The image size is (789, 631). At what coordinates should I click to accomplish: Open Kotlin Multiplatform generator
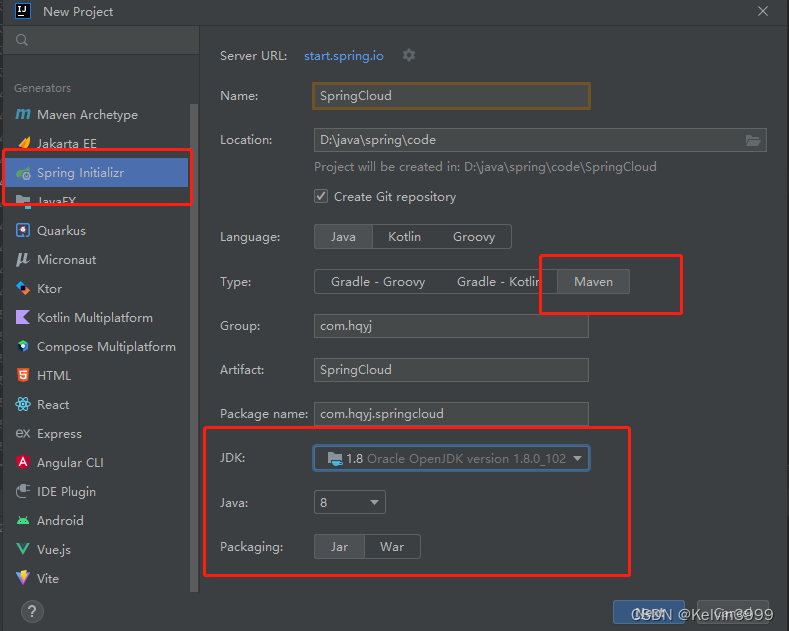pos(95,318)
